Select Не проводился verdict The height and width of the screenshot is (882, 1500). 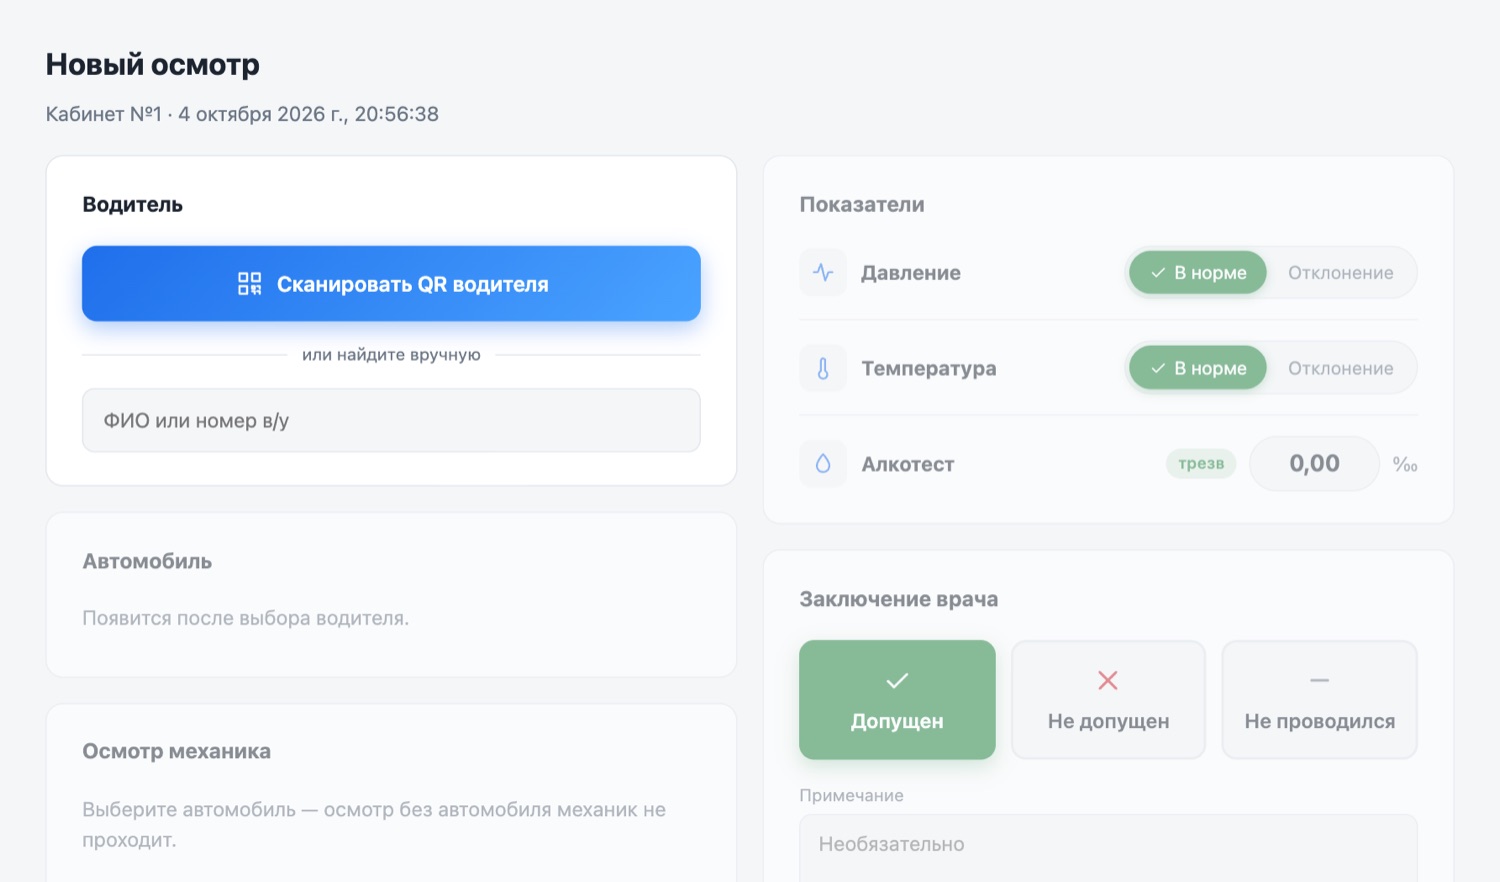click(x=1320, y=700)
